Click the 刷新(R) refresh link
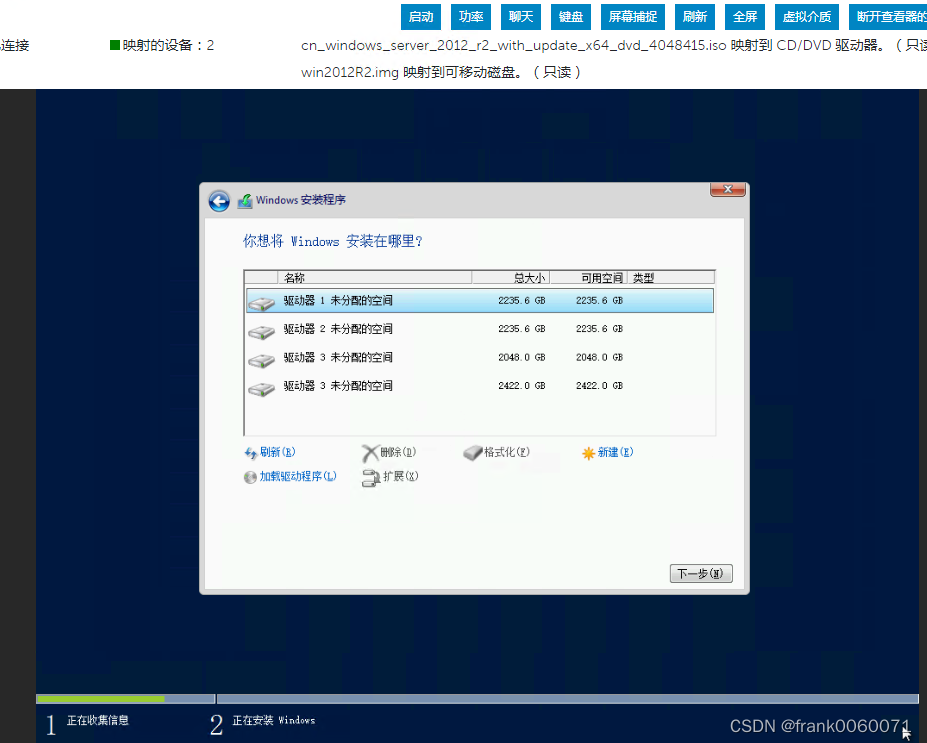 point(277,452)
